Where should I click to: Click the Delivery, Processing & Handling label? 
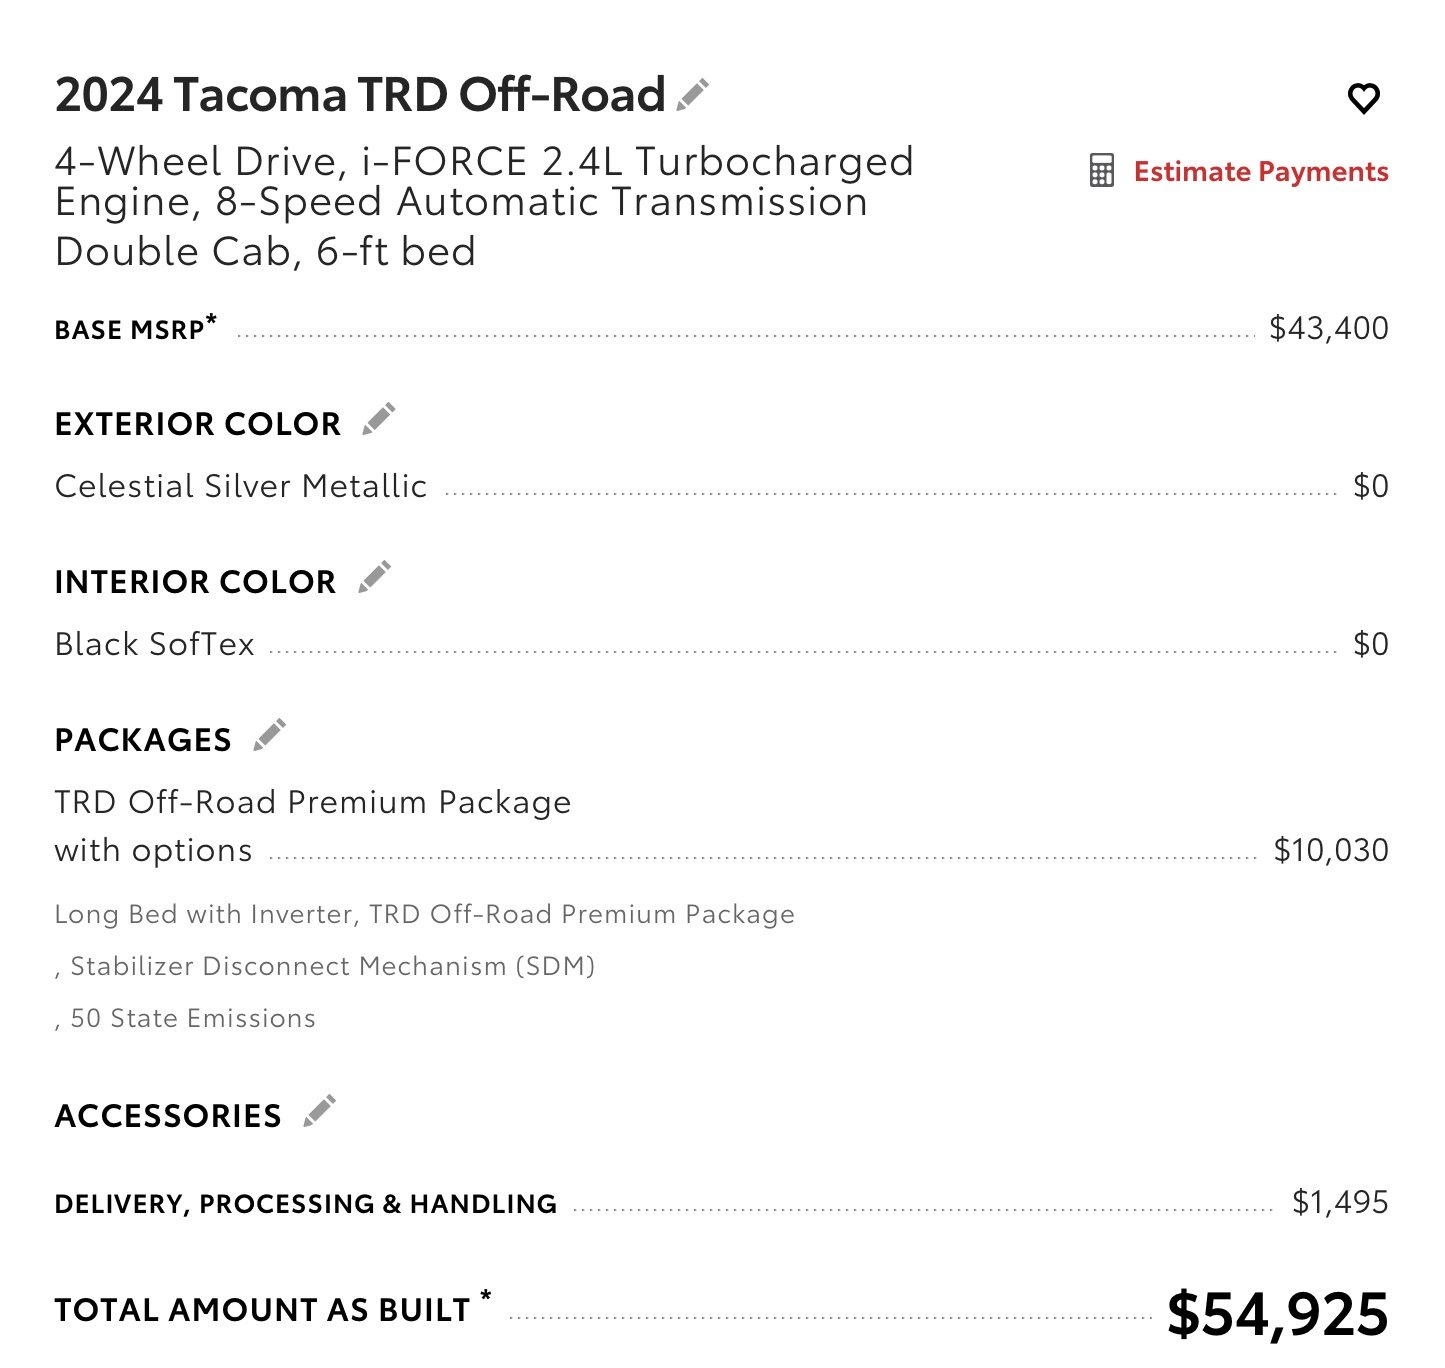306,1204
